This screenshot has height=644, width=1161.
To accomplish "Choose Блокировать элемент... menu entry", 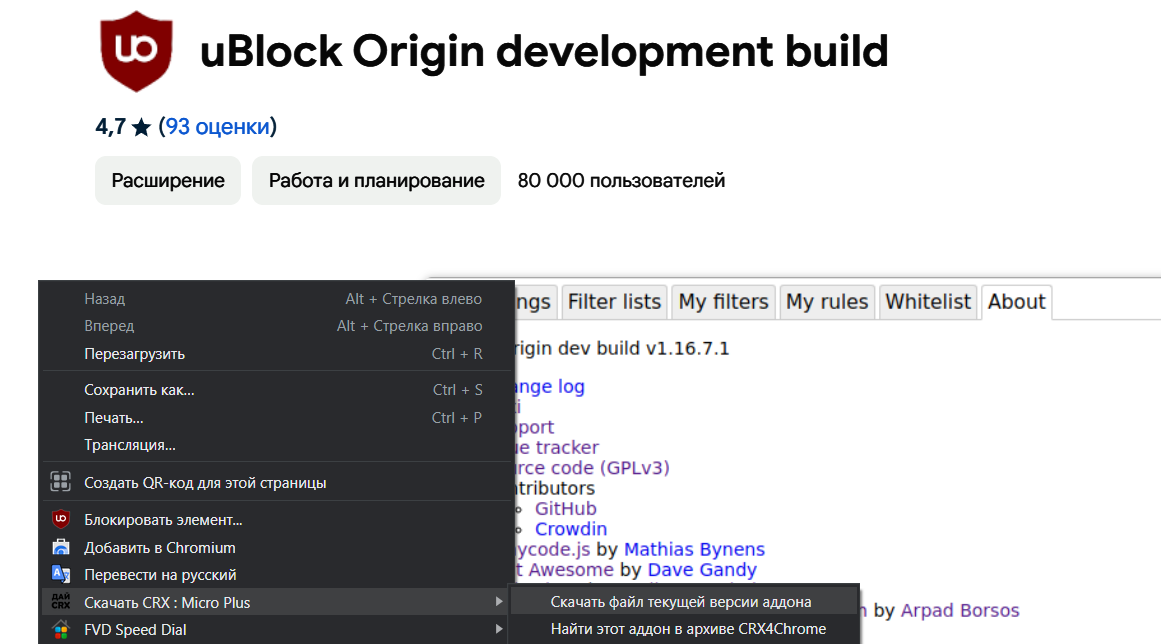I will pyautogui.click(x=277, y=520).
